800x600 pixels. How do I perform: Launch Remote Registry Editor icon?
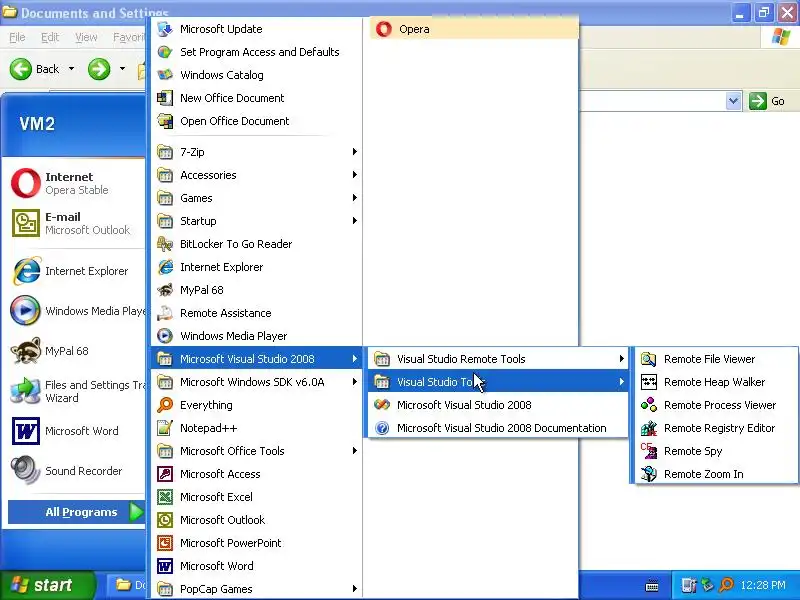click(x=648, y=428)
